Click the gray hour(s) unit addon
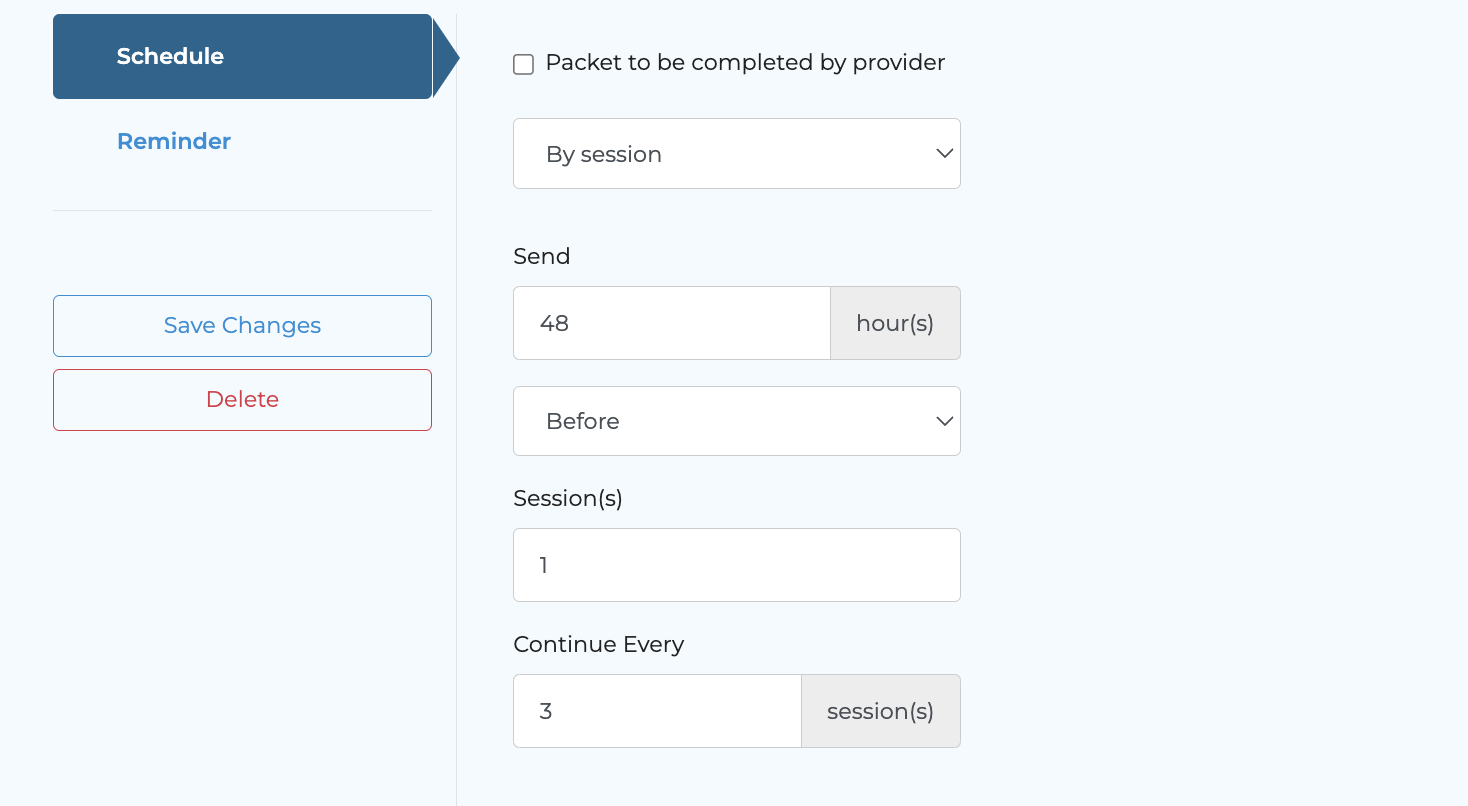 pos(895,323)
